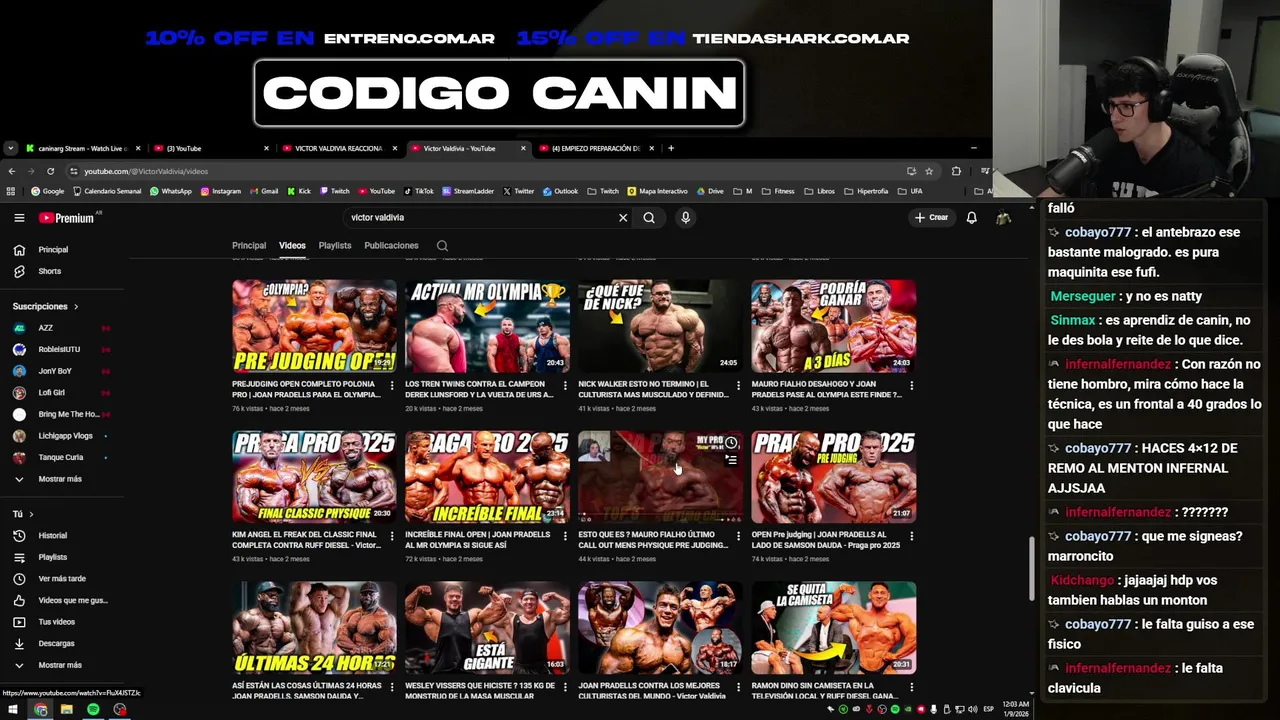Screen dimensions: 1280x720
Task: Open Shorts in the sidebar
Action: coord(50,271)
